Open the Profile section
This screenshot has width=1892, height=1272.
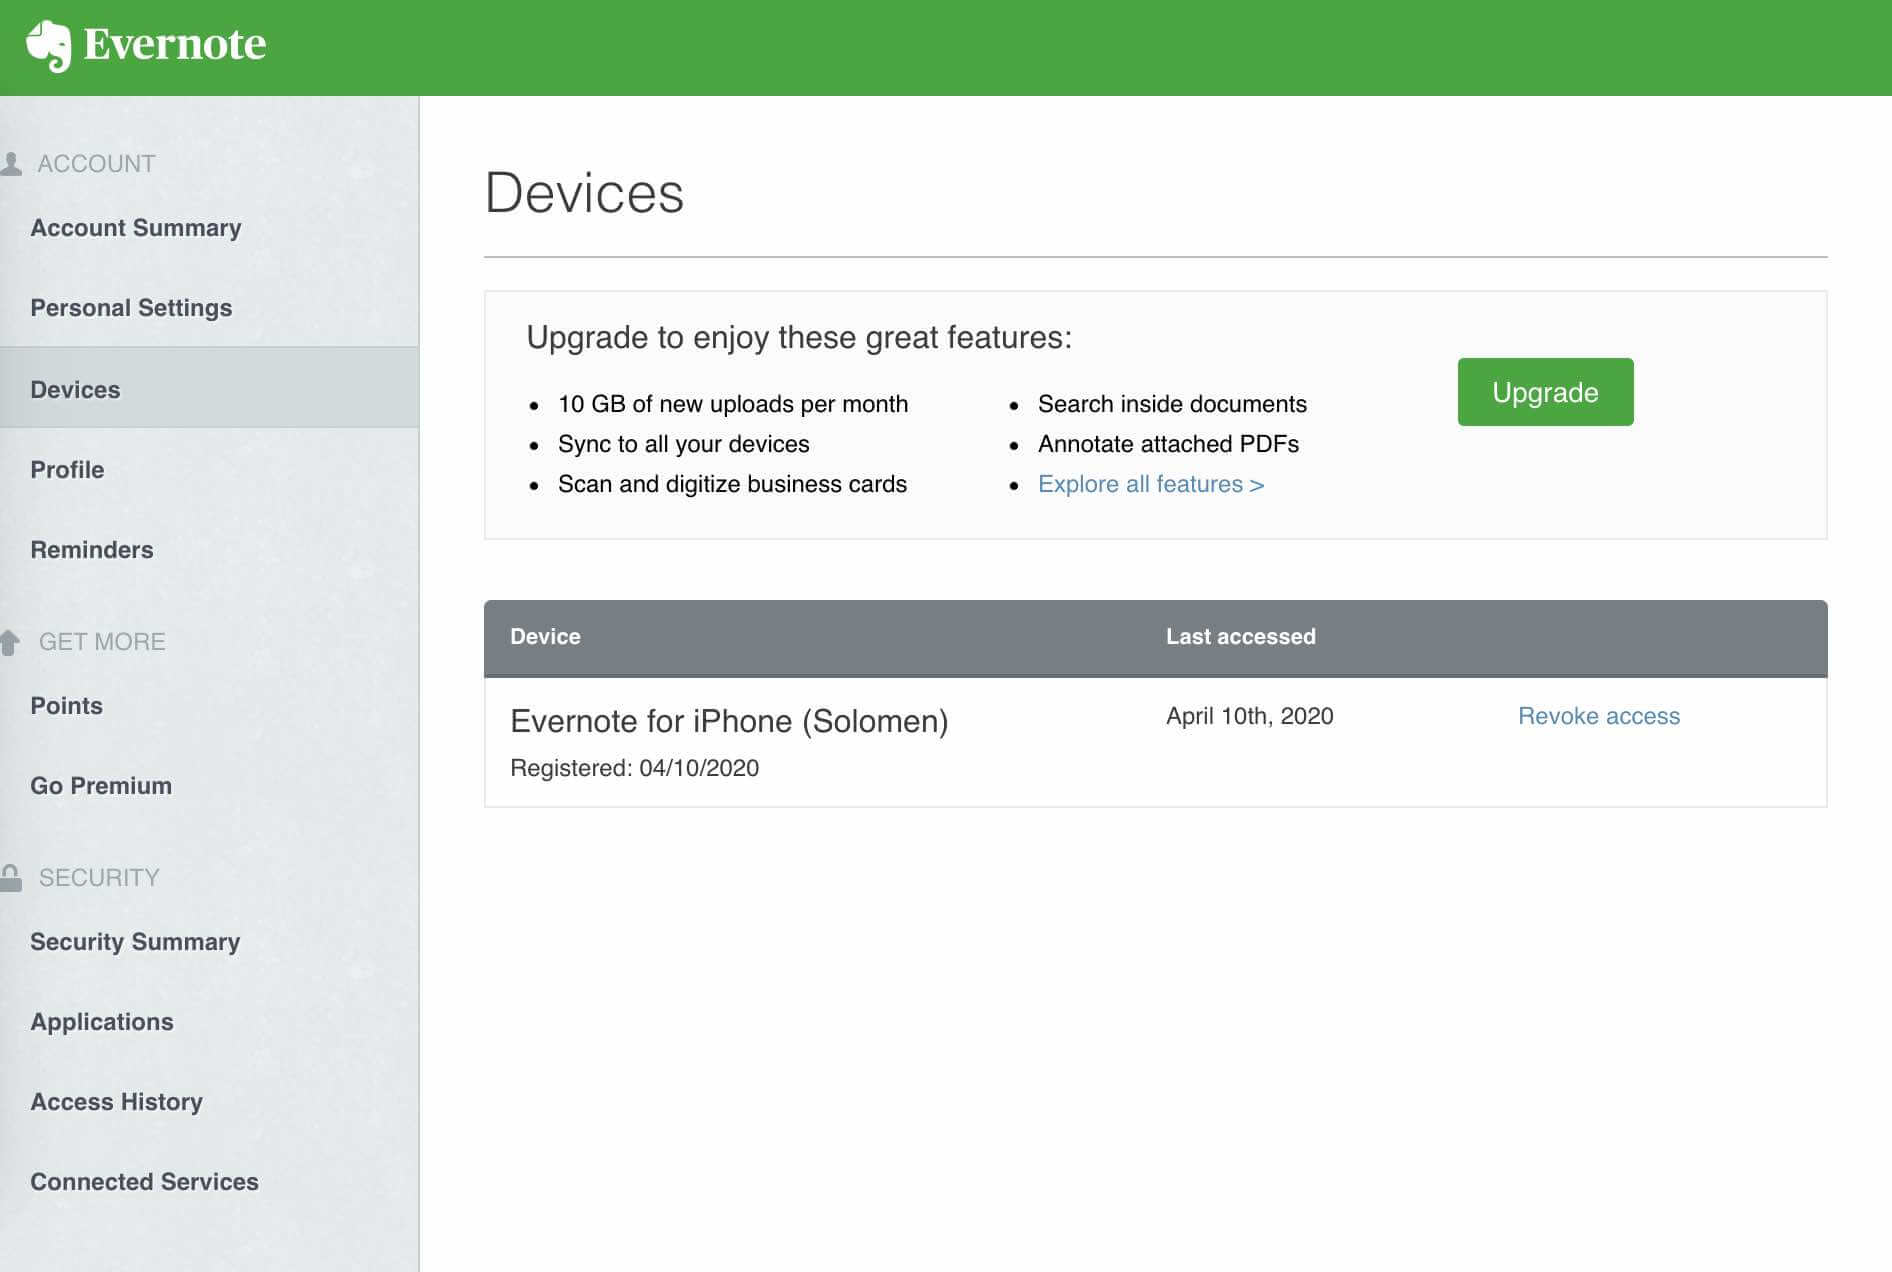click(x=67, y=470)
